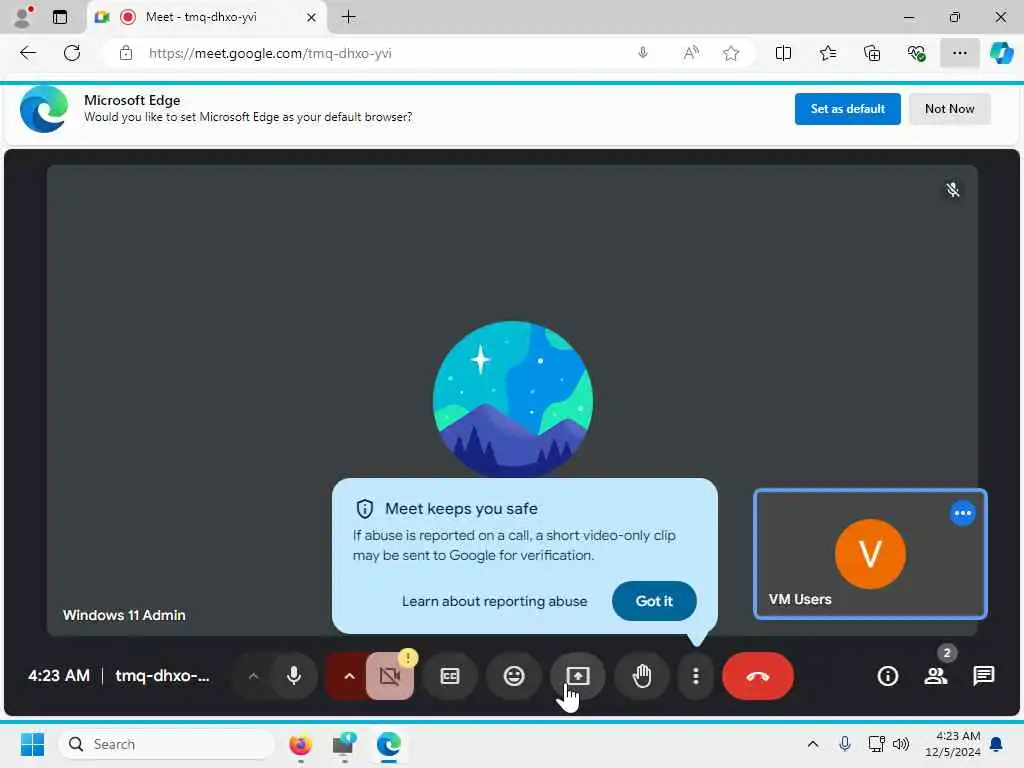
Task: Open the Favorites list icon
Action: (827, 53)
